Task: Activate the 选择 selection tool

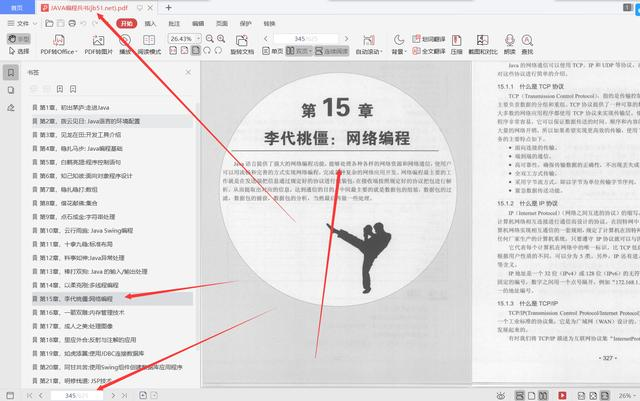Action: (19, 51)
